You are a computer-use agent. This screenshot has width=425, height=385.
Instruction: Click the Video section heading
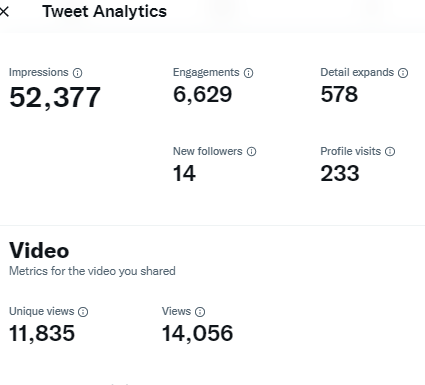[39, 250]
